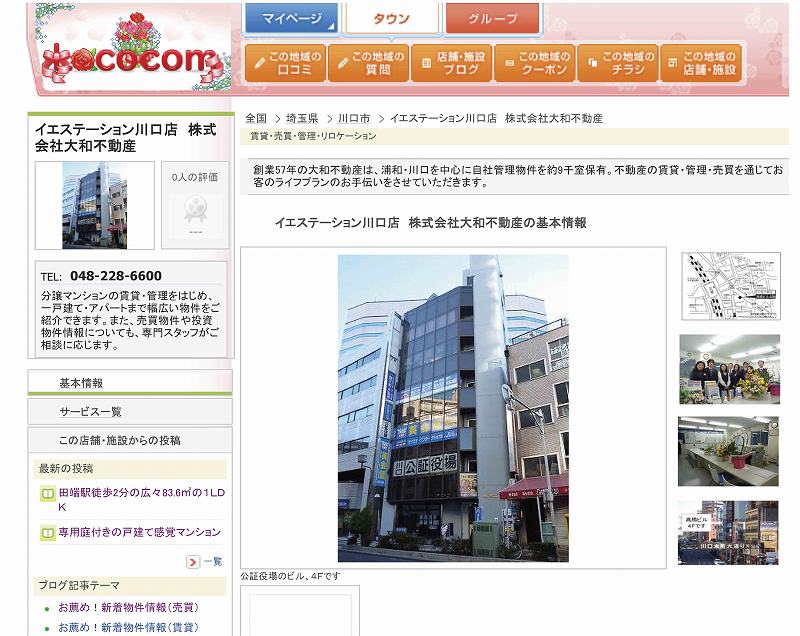Open この地域のクーポン button
Image resolution: width=800 pixels, height=636 pixels.
click(535, 63)
